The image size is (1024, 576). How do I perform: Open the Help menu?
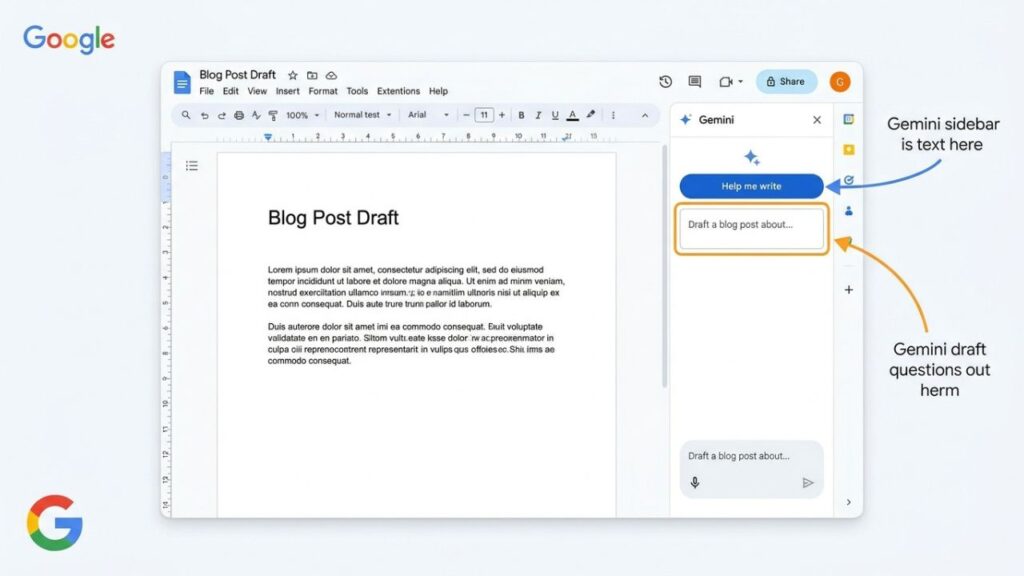pyautogui.click(x=438, y=91)
